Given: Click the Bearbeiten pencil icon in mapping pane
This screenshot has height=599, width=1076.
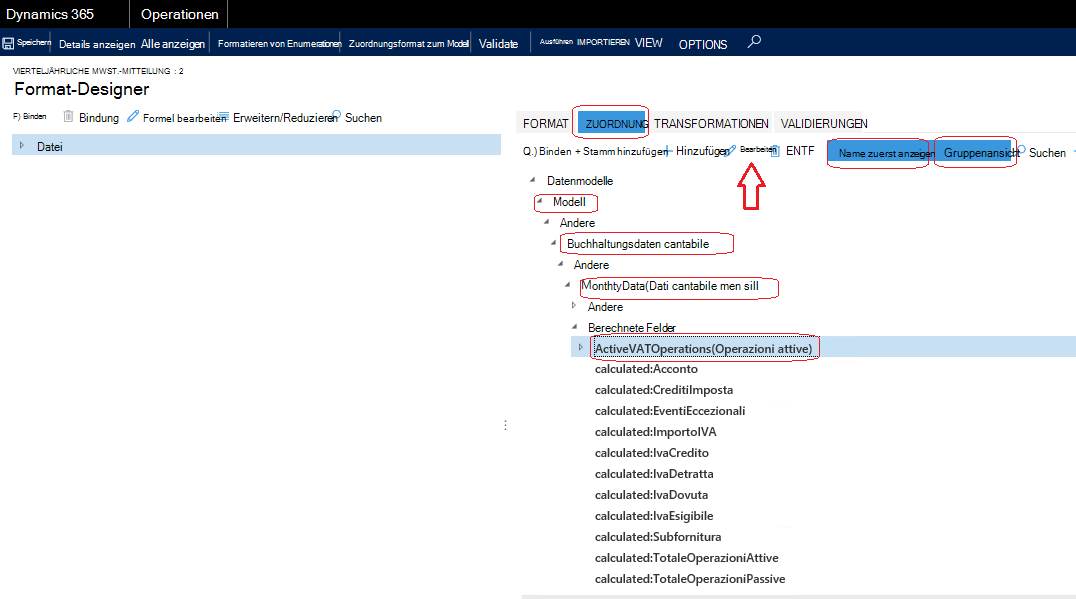Looking at the screenshot, I should pos(730,150).
